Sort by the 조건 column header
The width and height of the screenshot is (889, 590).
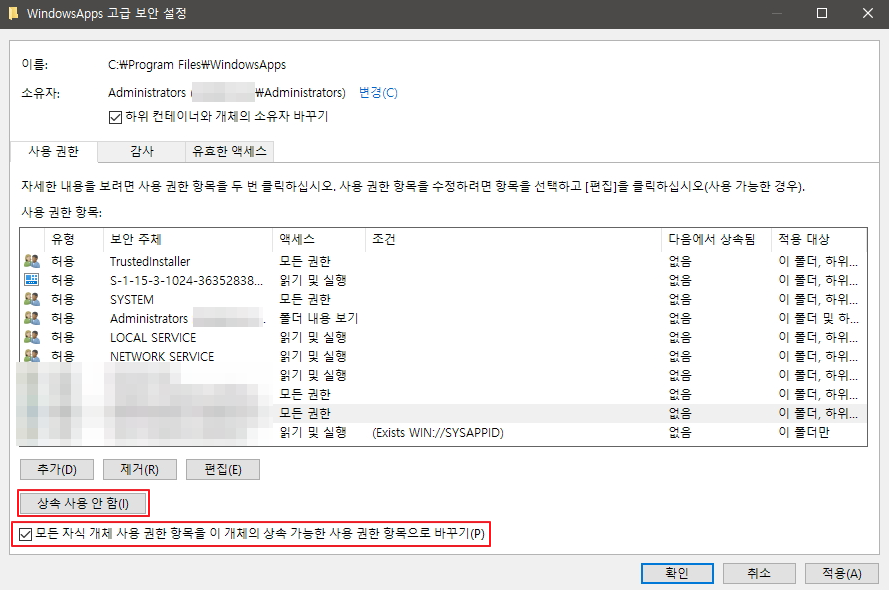tap(513, 239)
